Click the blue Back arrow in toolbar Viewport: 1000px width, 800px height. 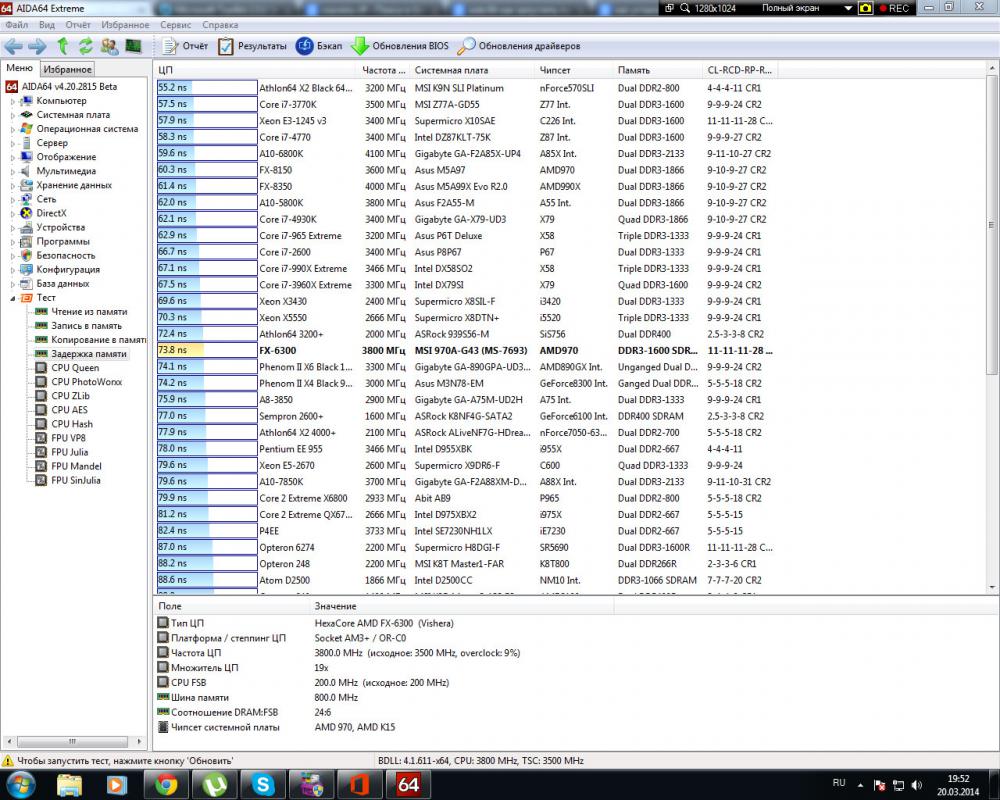pyautogui.click(x=14, y=46)
